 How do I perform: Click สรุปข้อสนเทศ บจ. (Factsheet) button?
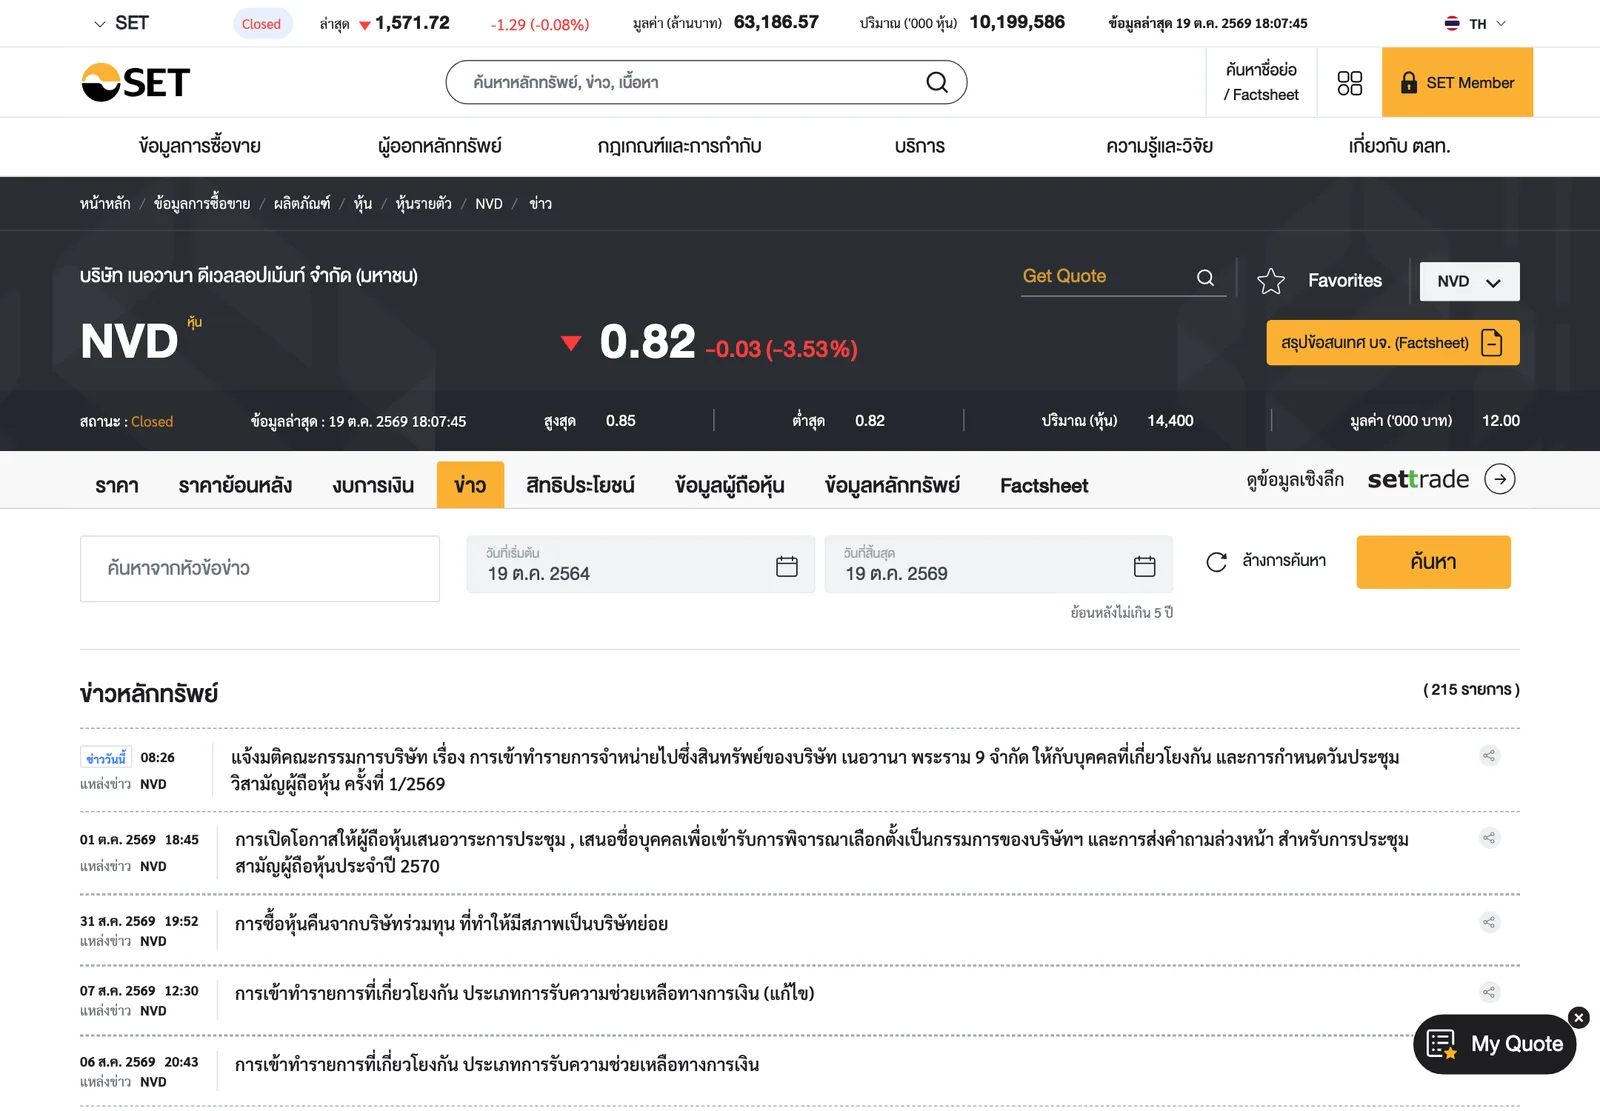[1393, 343]
